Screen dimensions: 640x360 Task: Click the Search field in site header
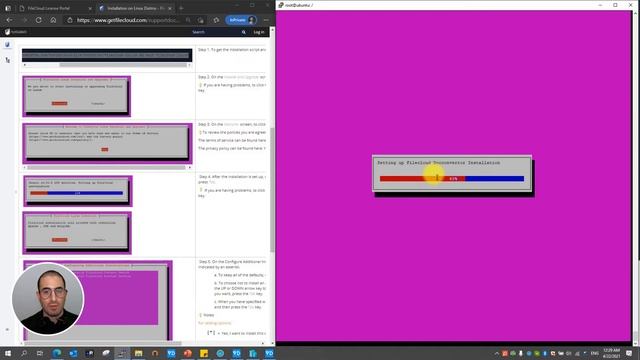pyautogui.click(x=216, y=32)
